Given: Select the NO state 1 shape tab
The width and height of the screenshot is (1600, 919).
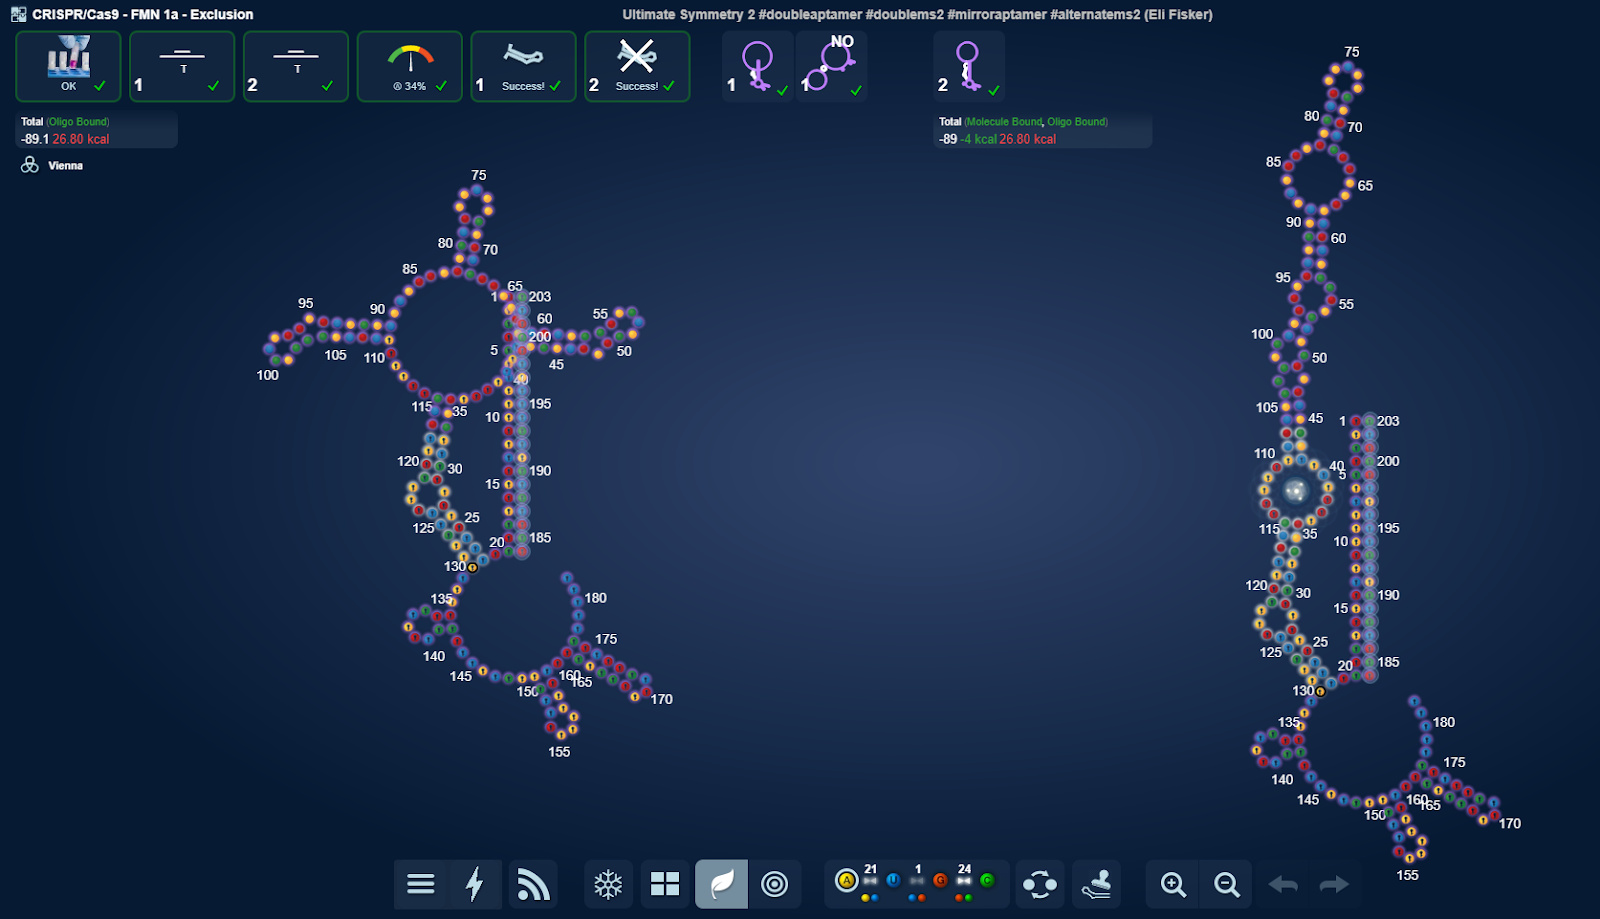Looking at the screenshot, I should click(x=831, y=66).
